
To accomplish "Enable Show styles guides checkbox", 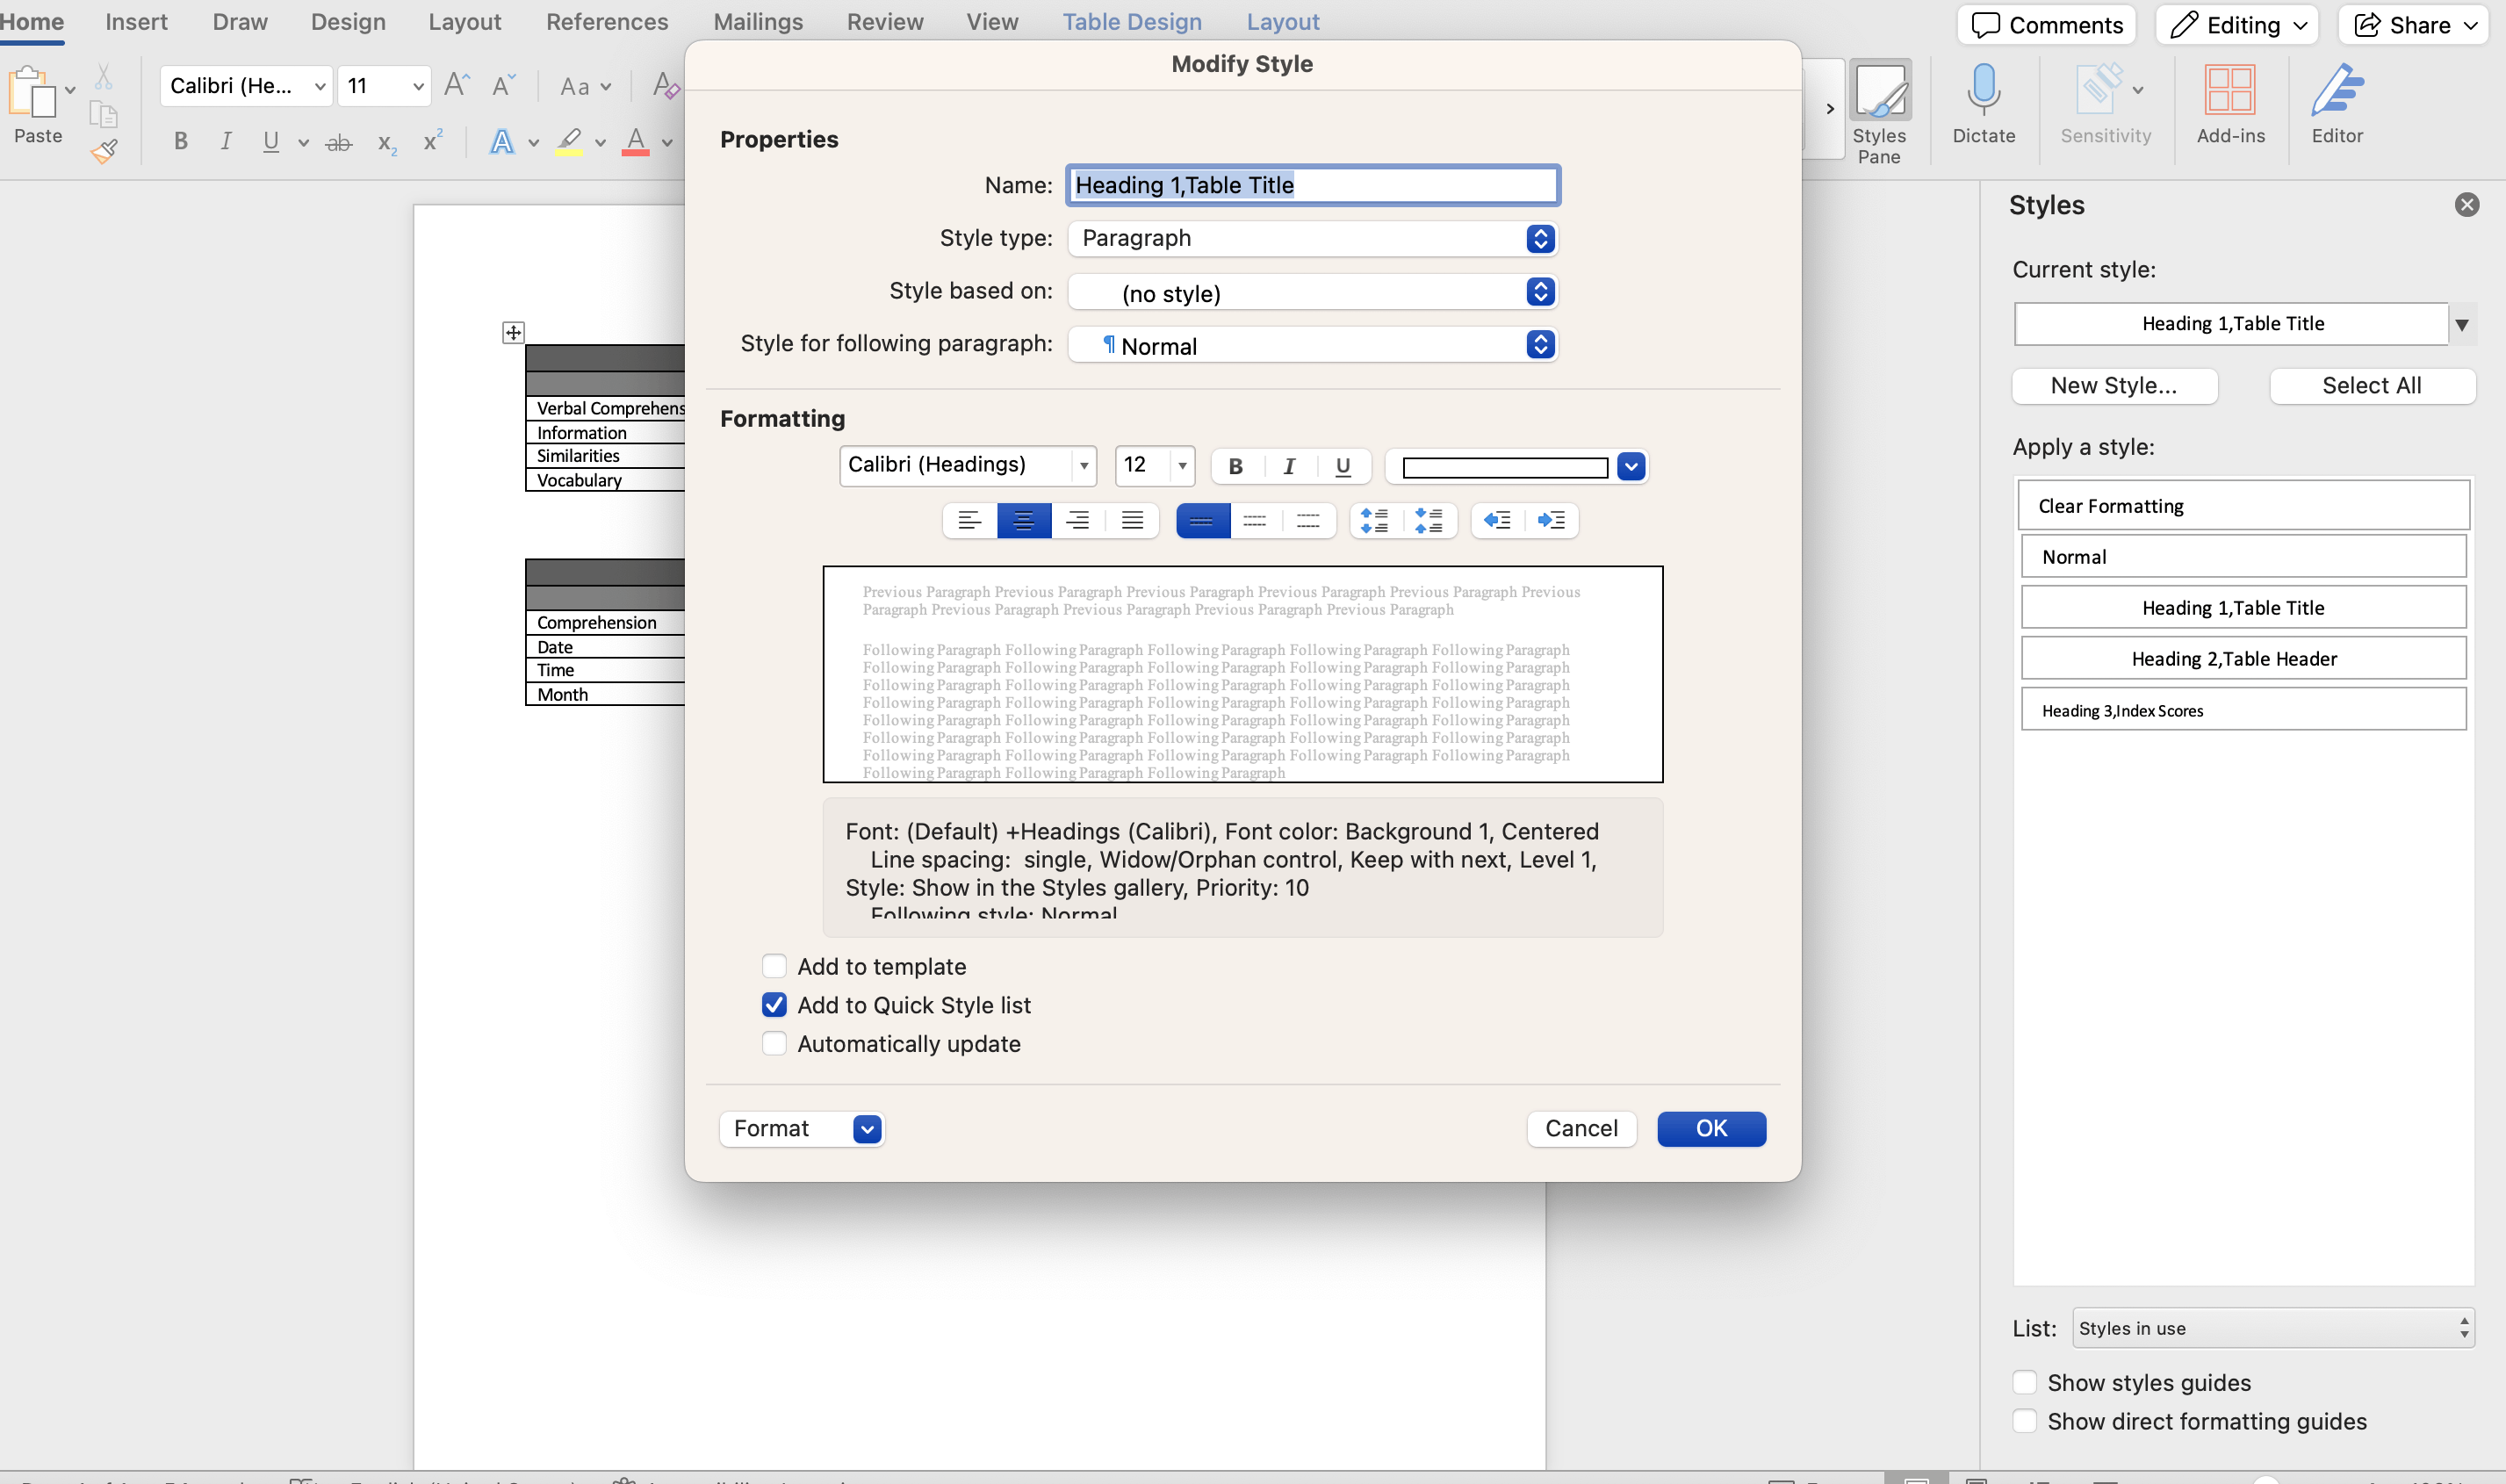I will 2025,1382.
